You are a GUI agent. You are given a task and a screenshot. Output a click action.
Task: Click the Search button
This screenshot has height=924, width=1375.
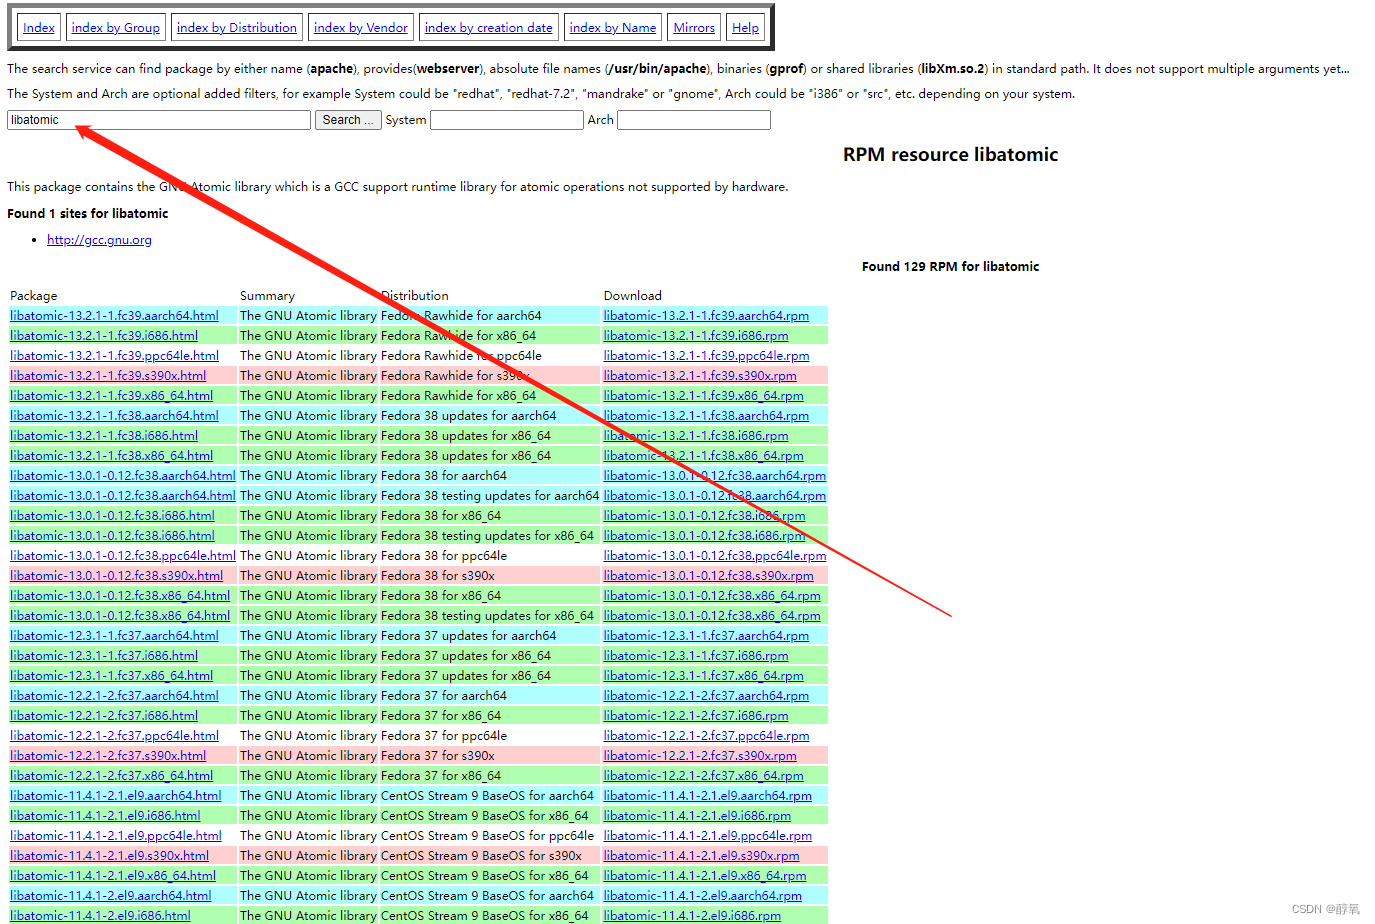[x=347, y=119]
